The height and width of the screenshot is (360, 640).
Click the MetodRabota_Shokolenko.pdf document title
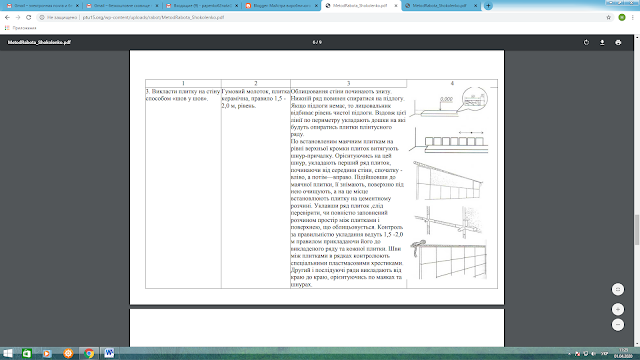(x=39, y=42)
